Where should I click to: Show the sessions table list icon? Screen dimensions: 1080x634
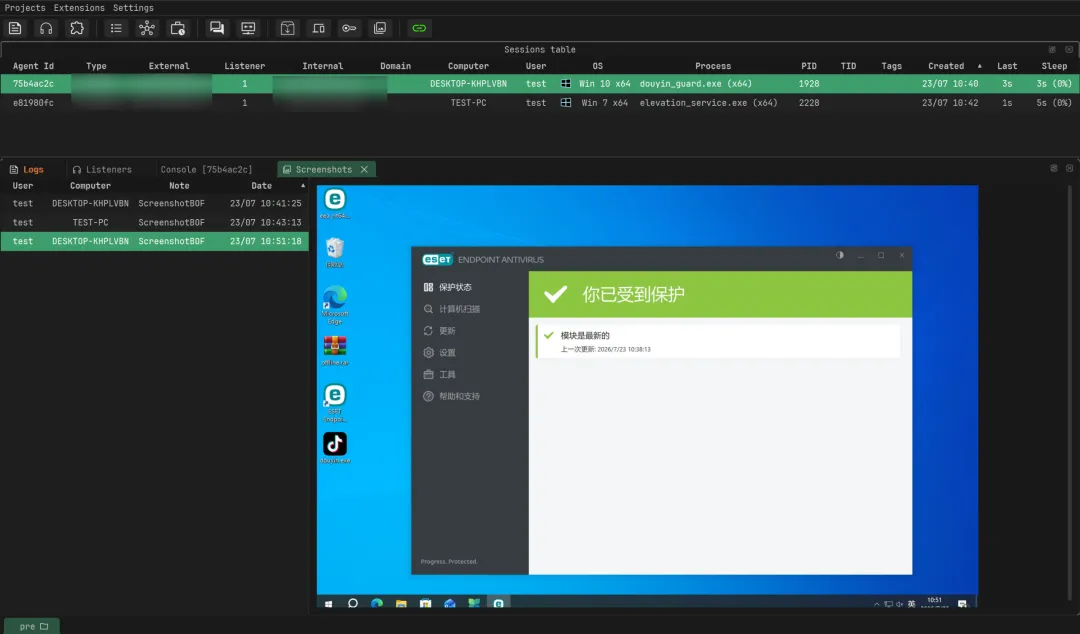[x=116, y=28]
